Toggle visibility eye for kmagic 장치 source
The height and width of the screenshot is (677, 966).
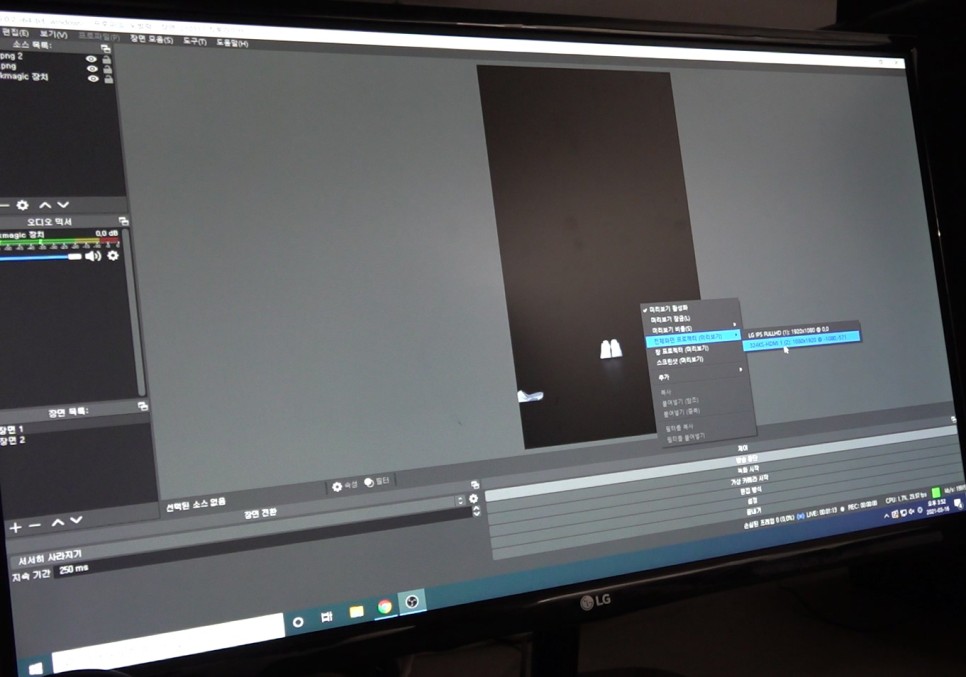pyautogui.click(x=93, y=78)
